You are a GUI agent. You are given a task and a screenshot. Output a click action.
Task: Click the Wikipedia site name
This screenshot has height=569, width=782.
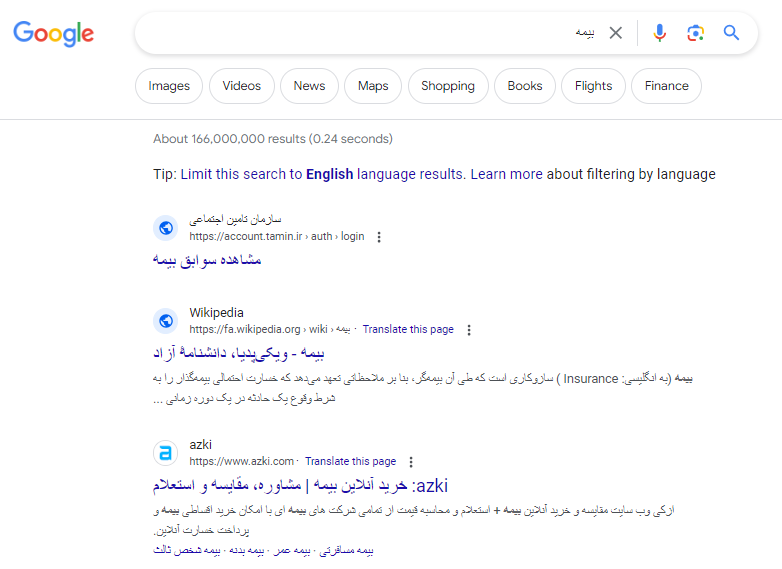click(216, 313)
